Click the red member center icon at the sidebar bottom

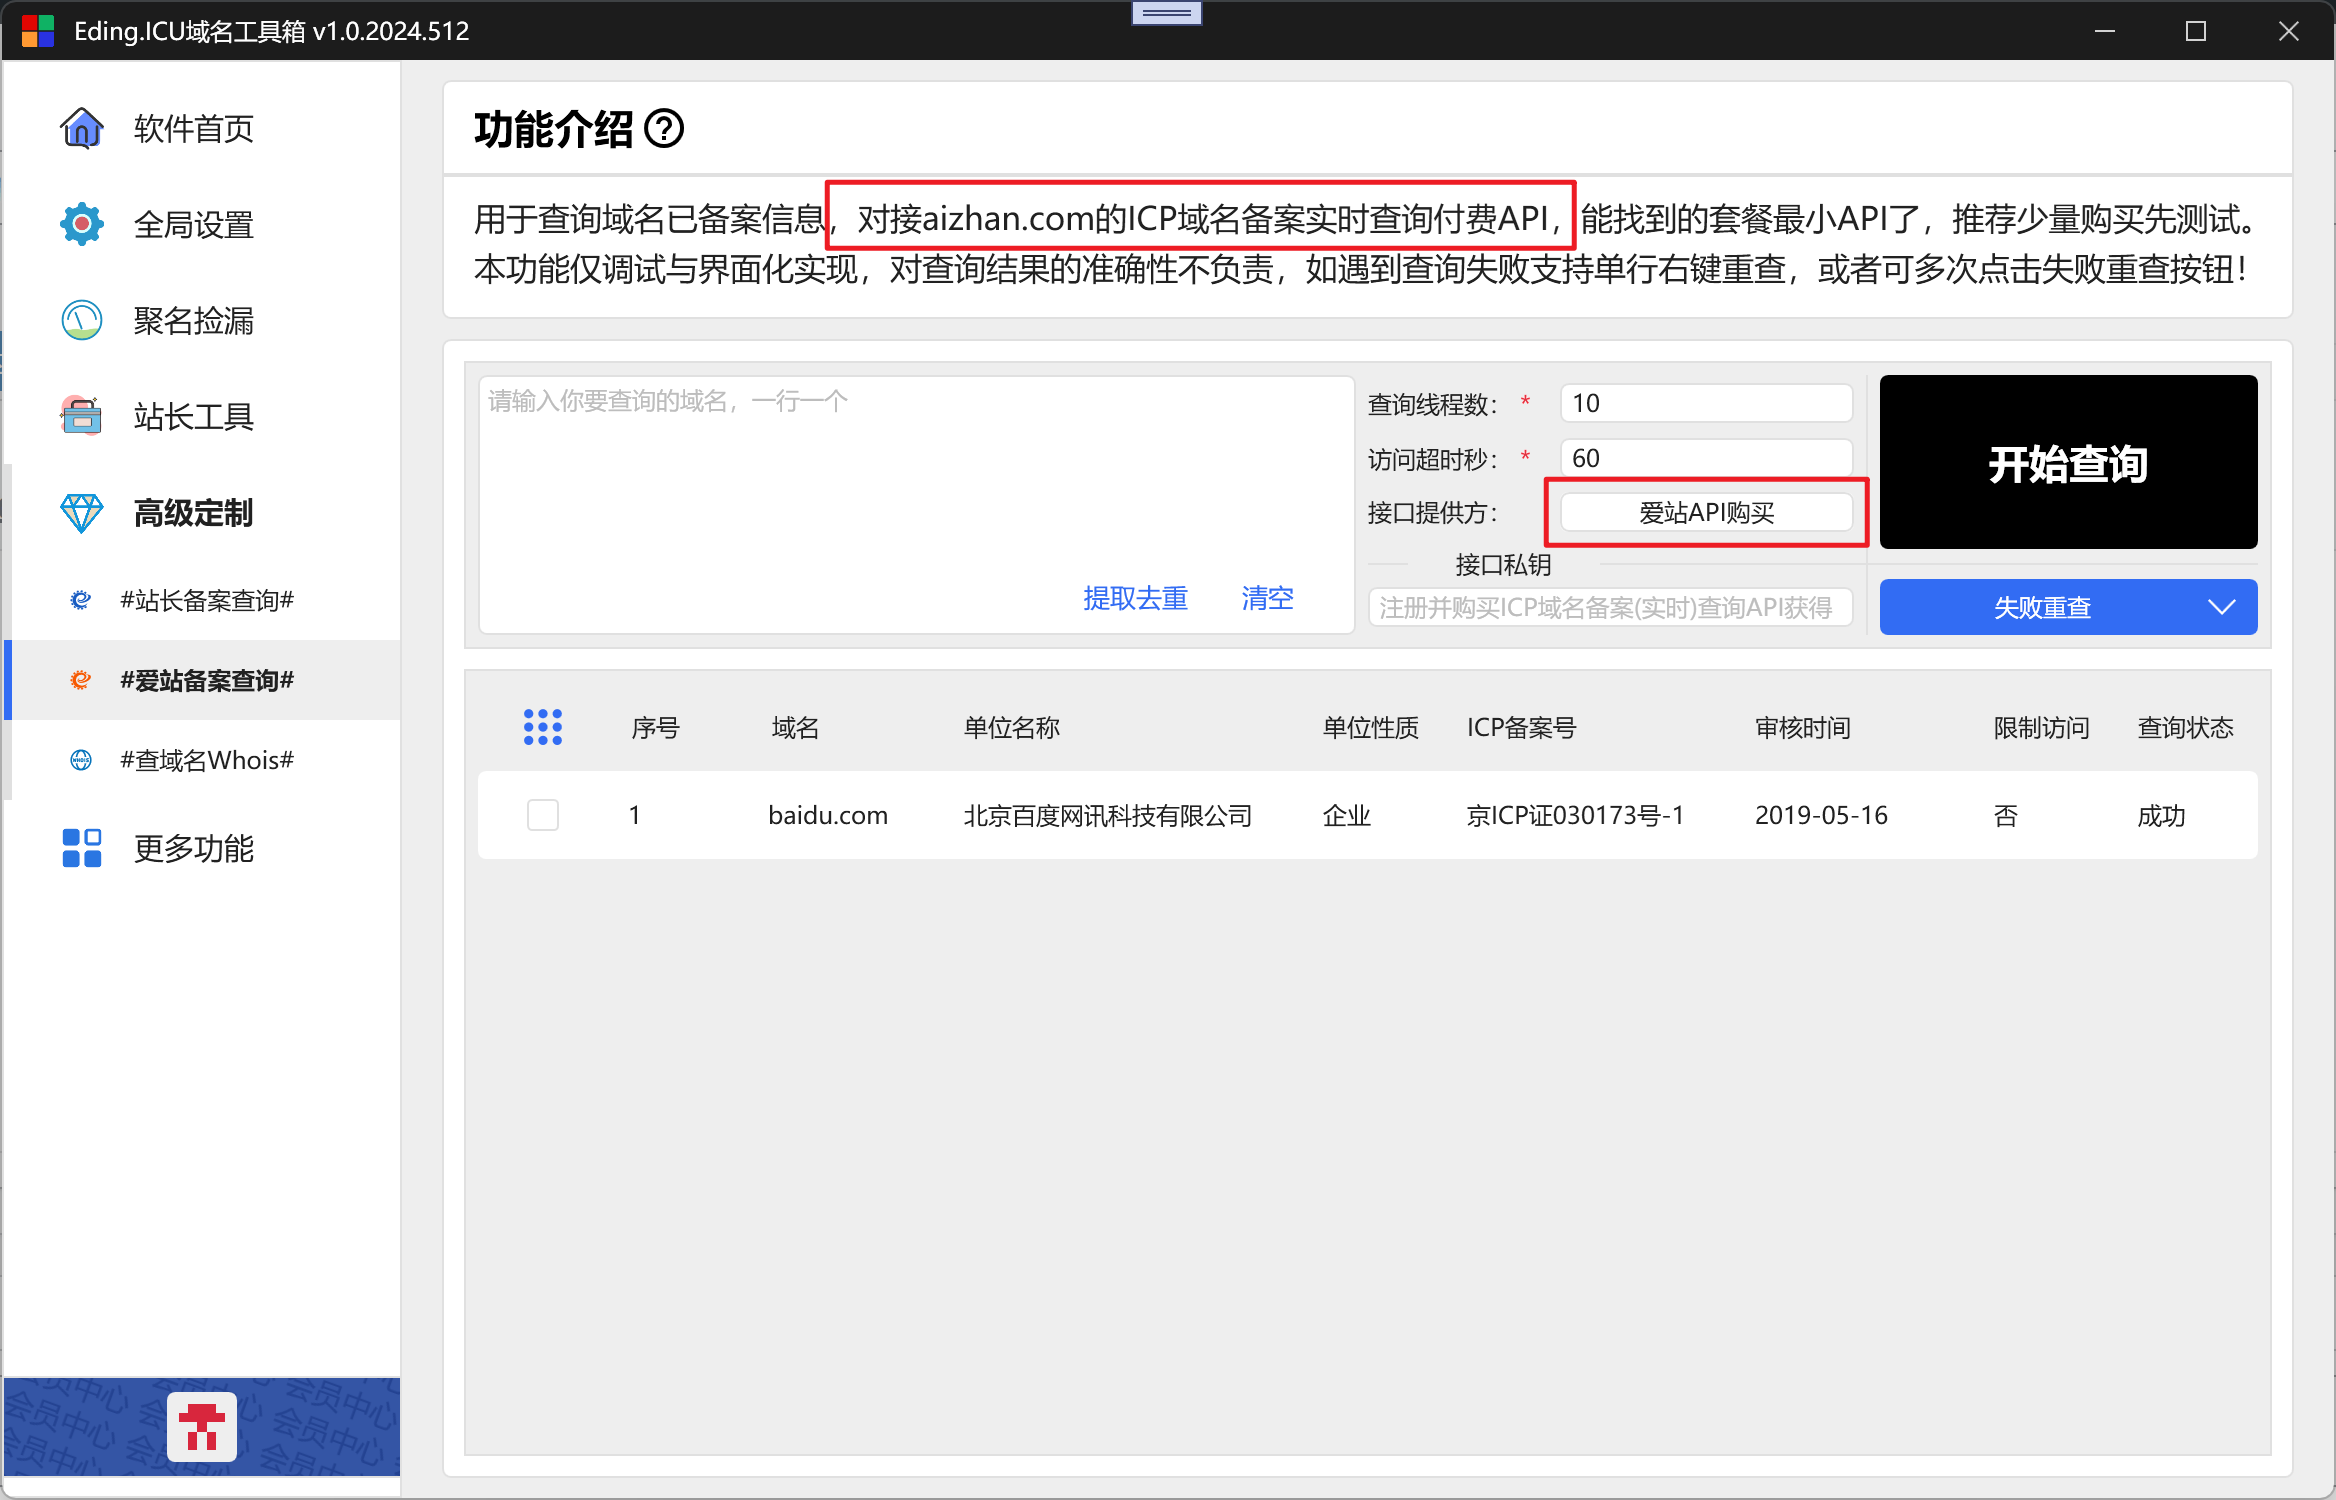(x=202, y=1427)
